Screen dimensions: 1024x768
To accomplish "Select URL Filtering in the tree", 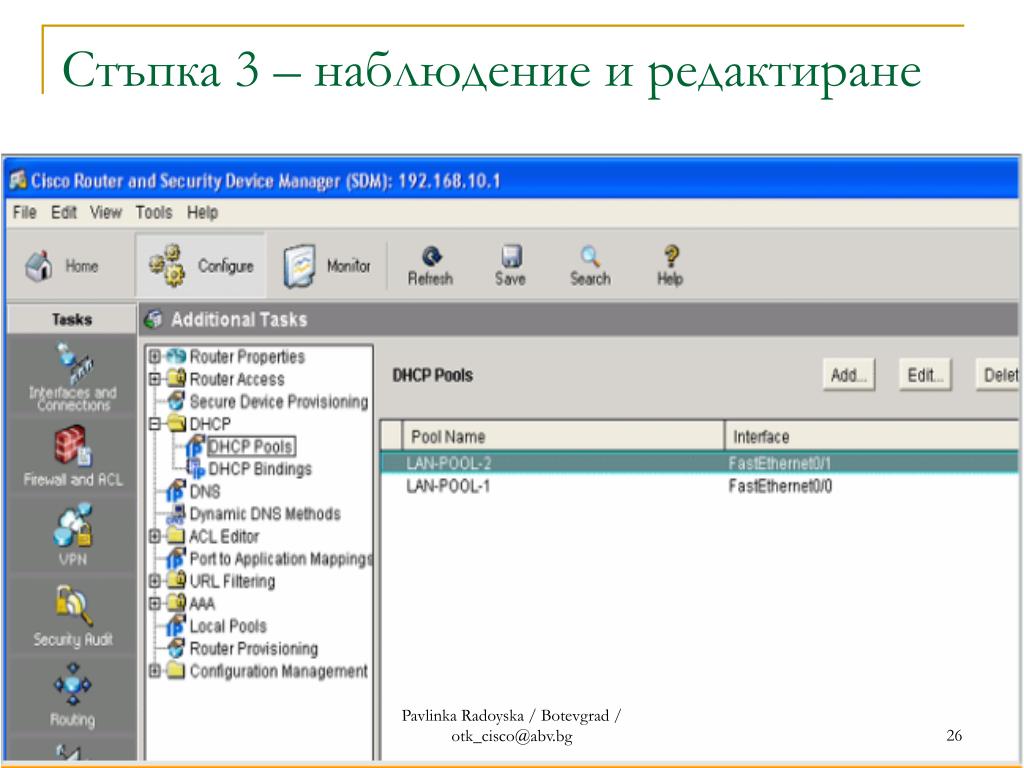I will tap(232, 581).
